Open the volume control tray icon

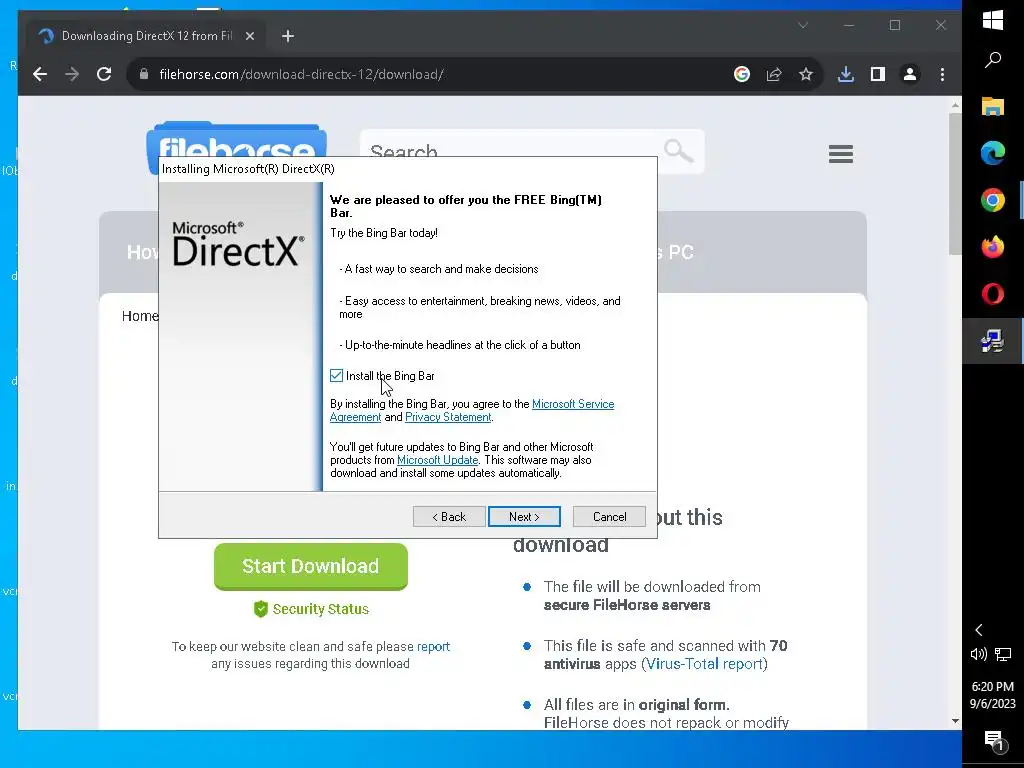[978, 654]
